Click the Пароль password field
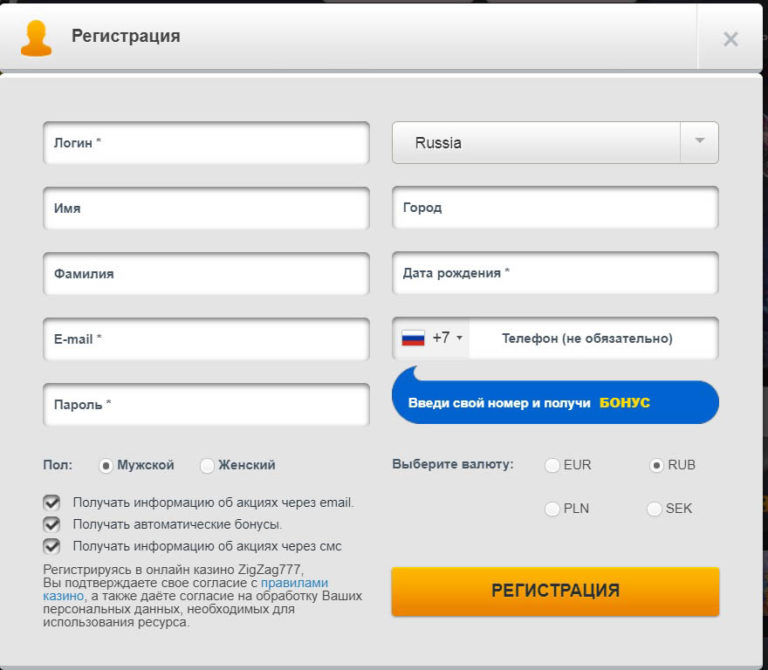The height and width of the screenshot is (670, 768). 206,404
